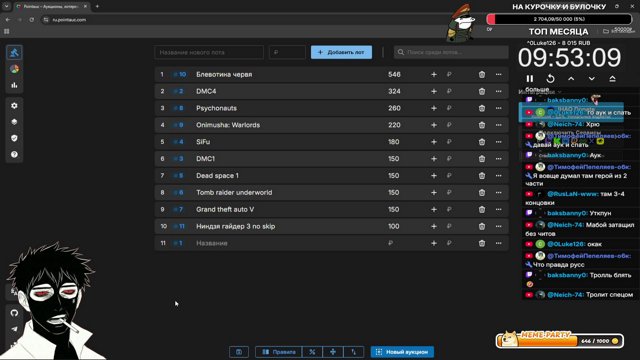Delete the Dead space 1 lot
This screenshot has width=640, height=360.
click(x=482, y=176)
